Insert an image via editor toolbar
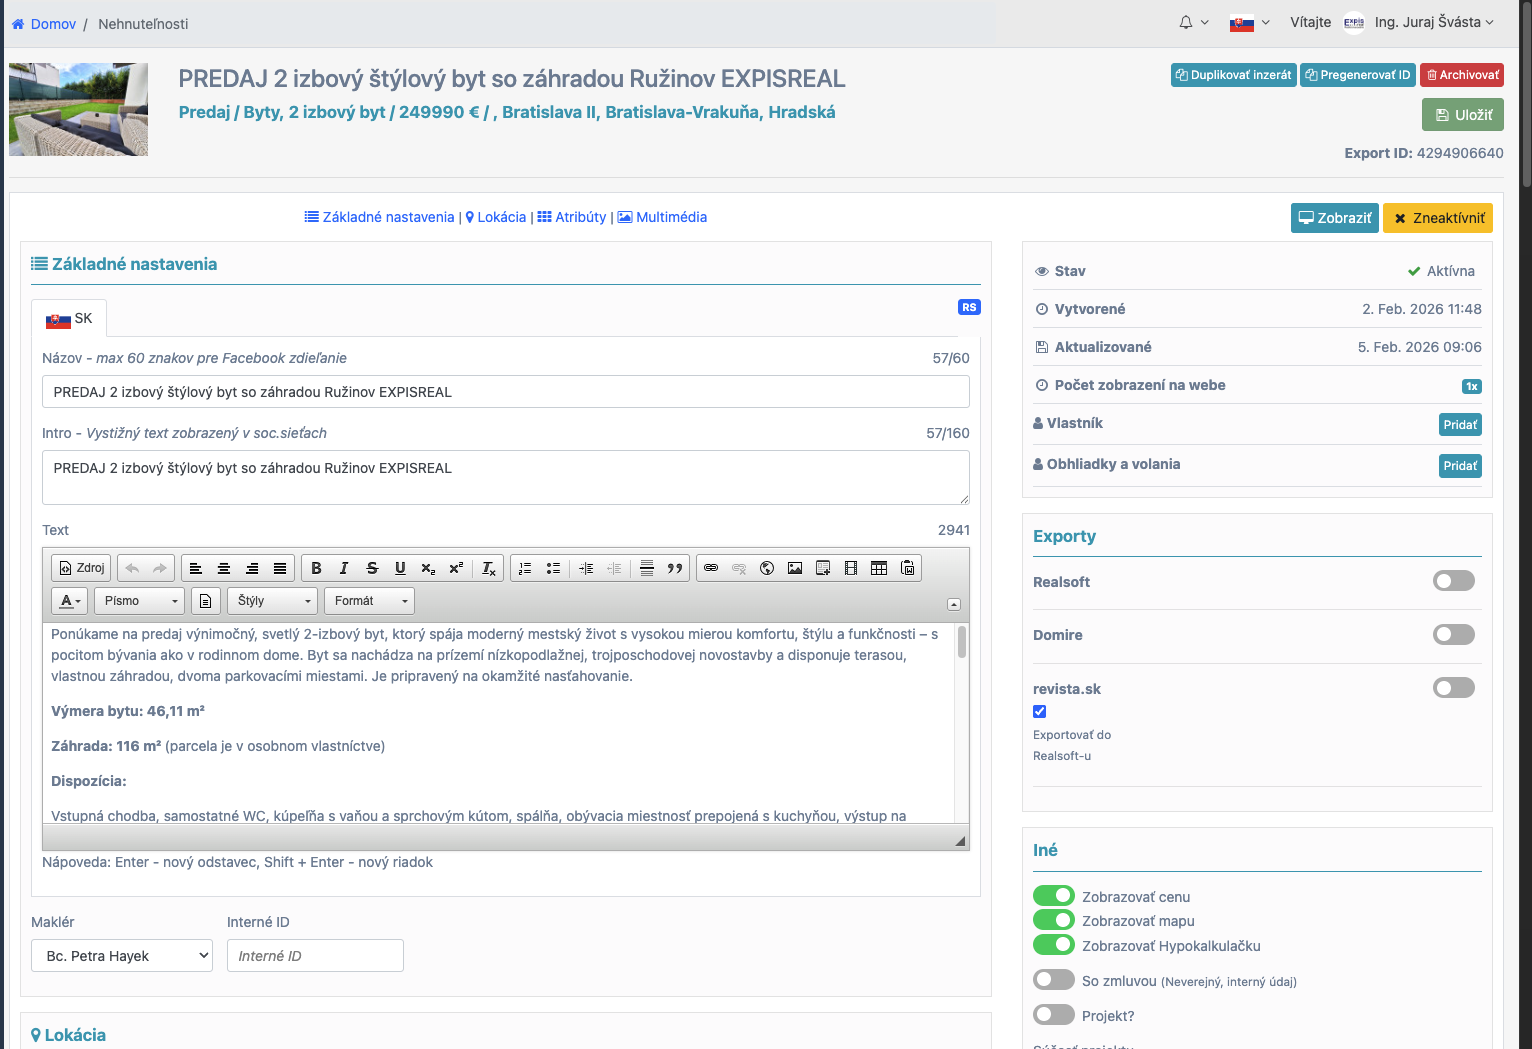 tap(795, 568)
